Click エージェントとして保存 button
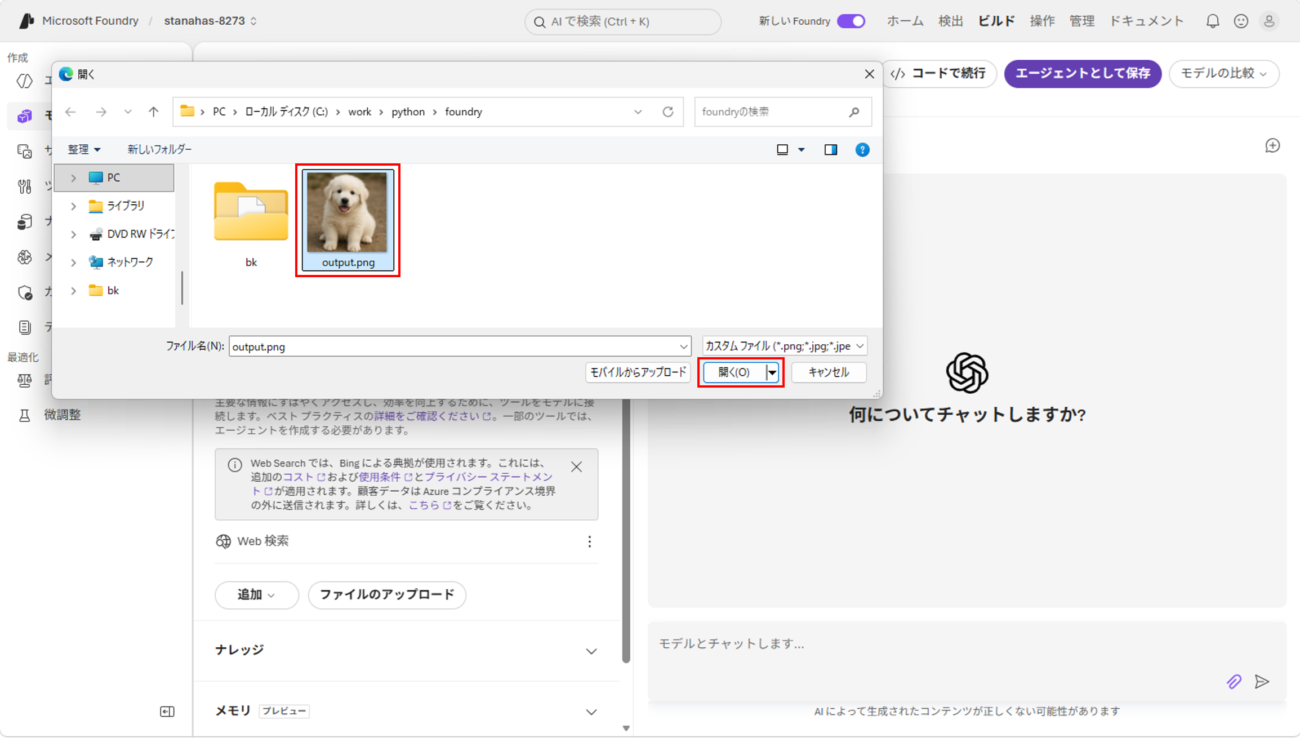Screen dimensions: 1300x738 (x=1083, y=73)
